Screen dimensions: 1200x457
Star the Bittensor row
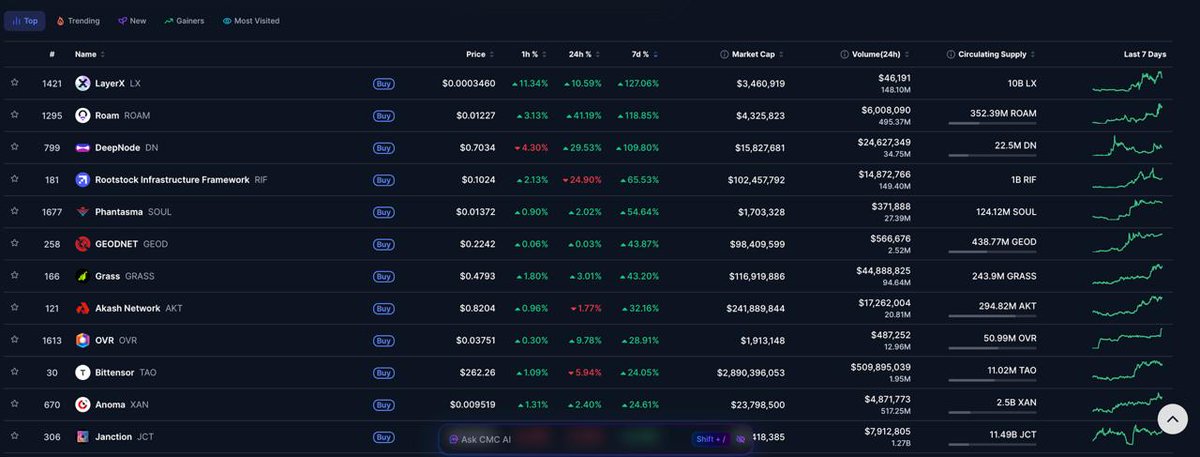(x=14, y=371)
